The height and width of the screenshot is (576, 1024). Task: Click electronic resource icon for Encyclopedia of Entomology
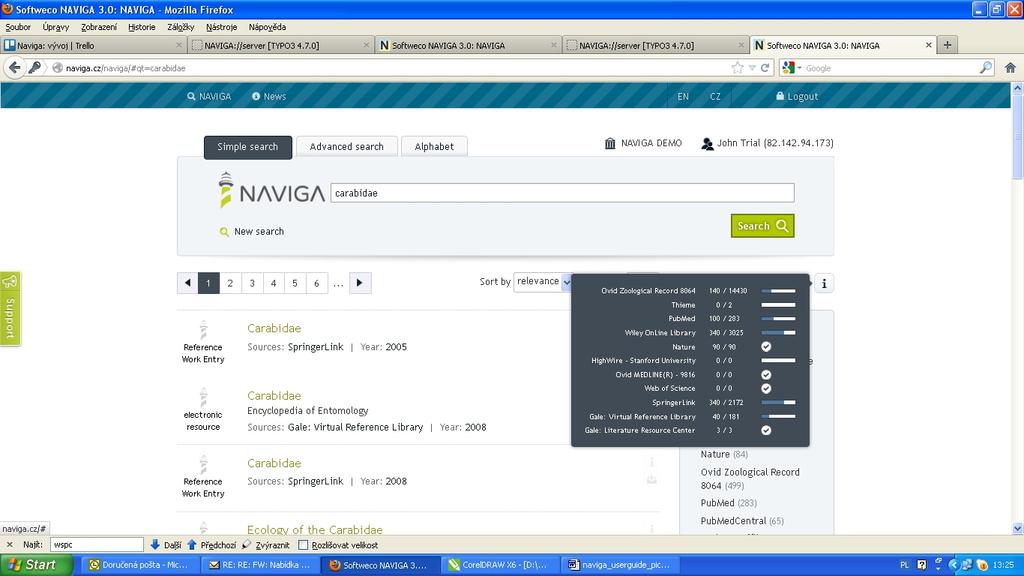[203, 397]
